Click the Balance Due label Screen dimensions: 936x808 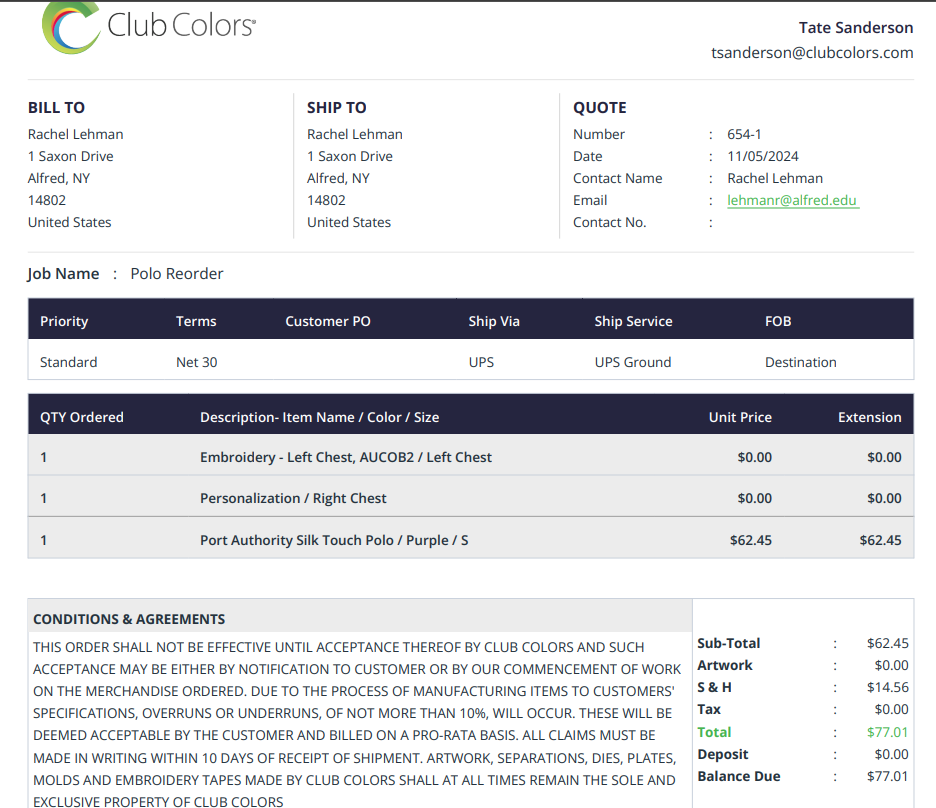(738, 776)
